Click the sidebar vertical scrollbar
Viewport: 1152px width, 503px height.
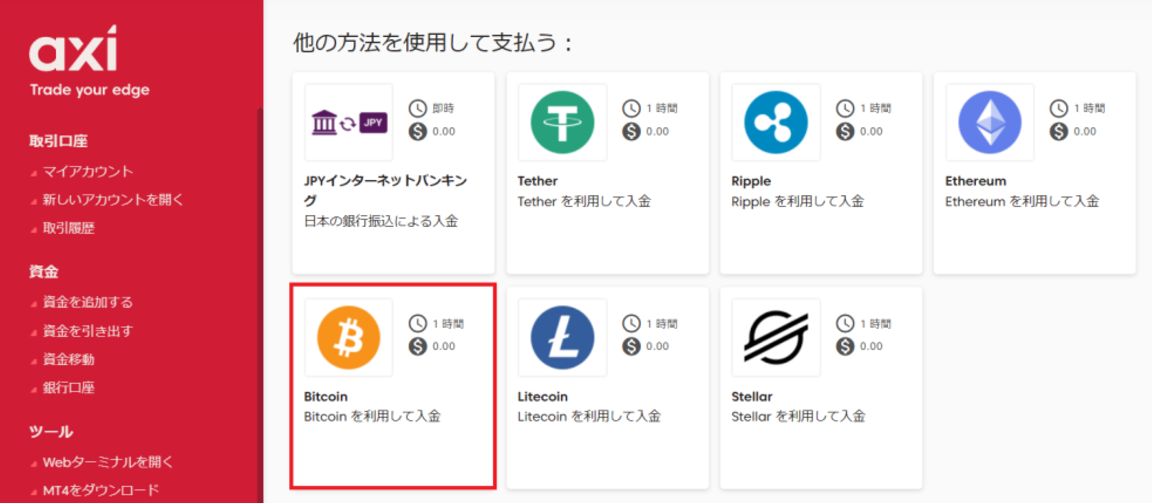pyautogui.click(x=260, y=300)
